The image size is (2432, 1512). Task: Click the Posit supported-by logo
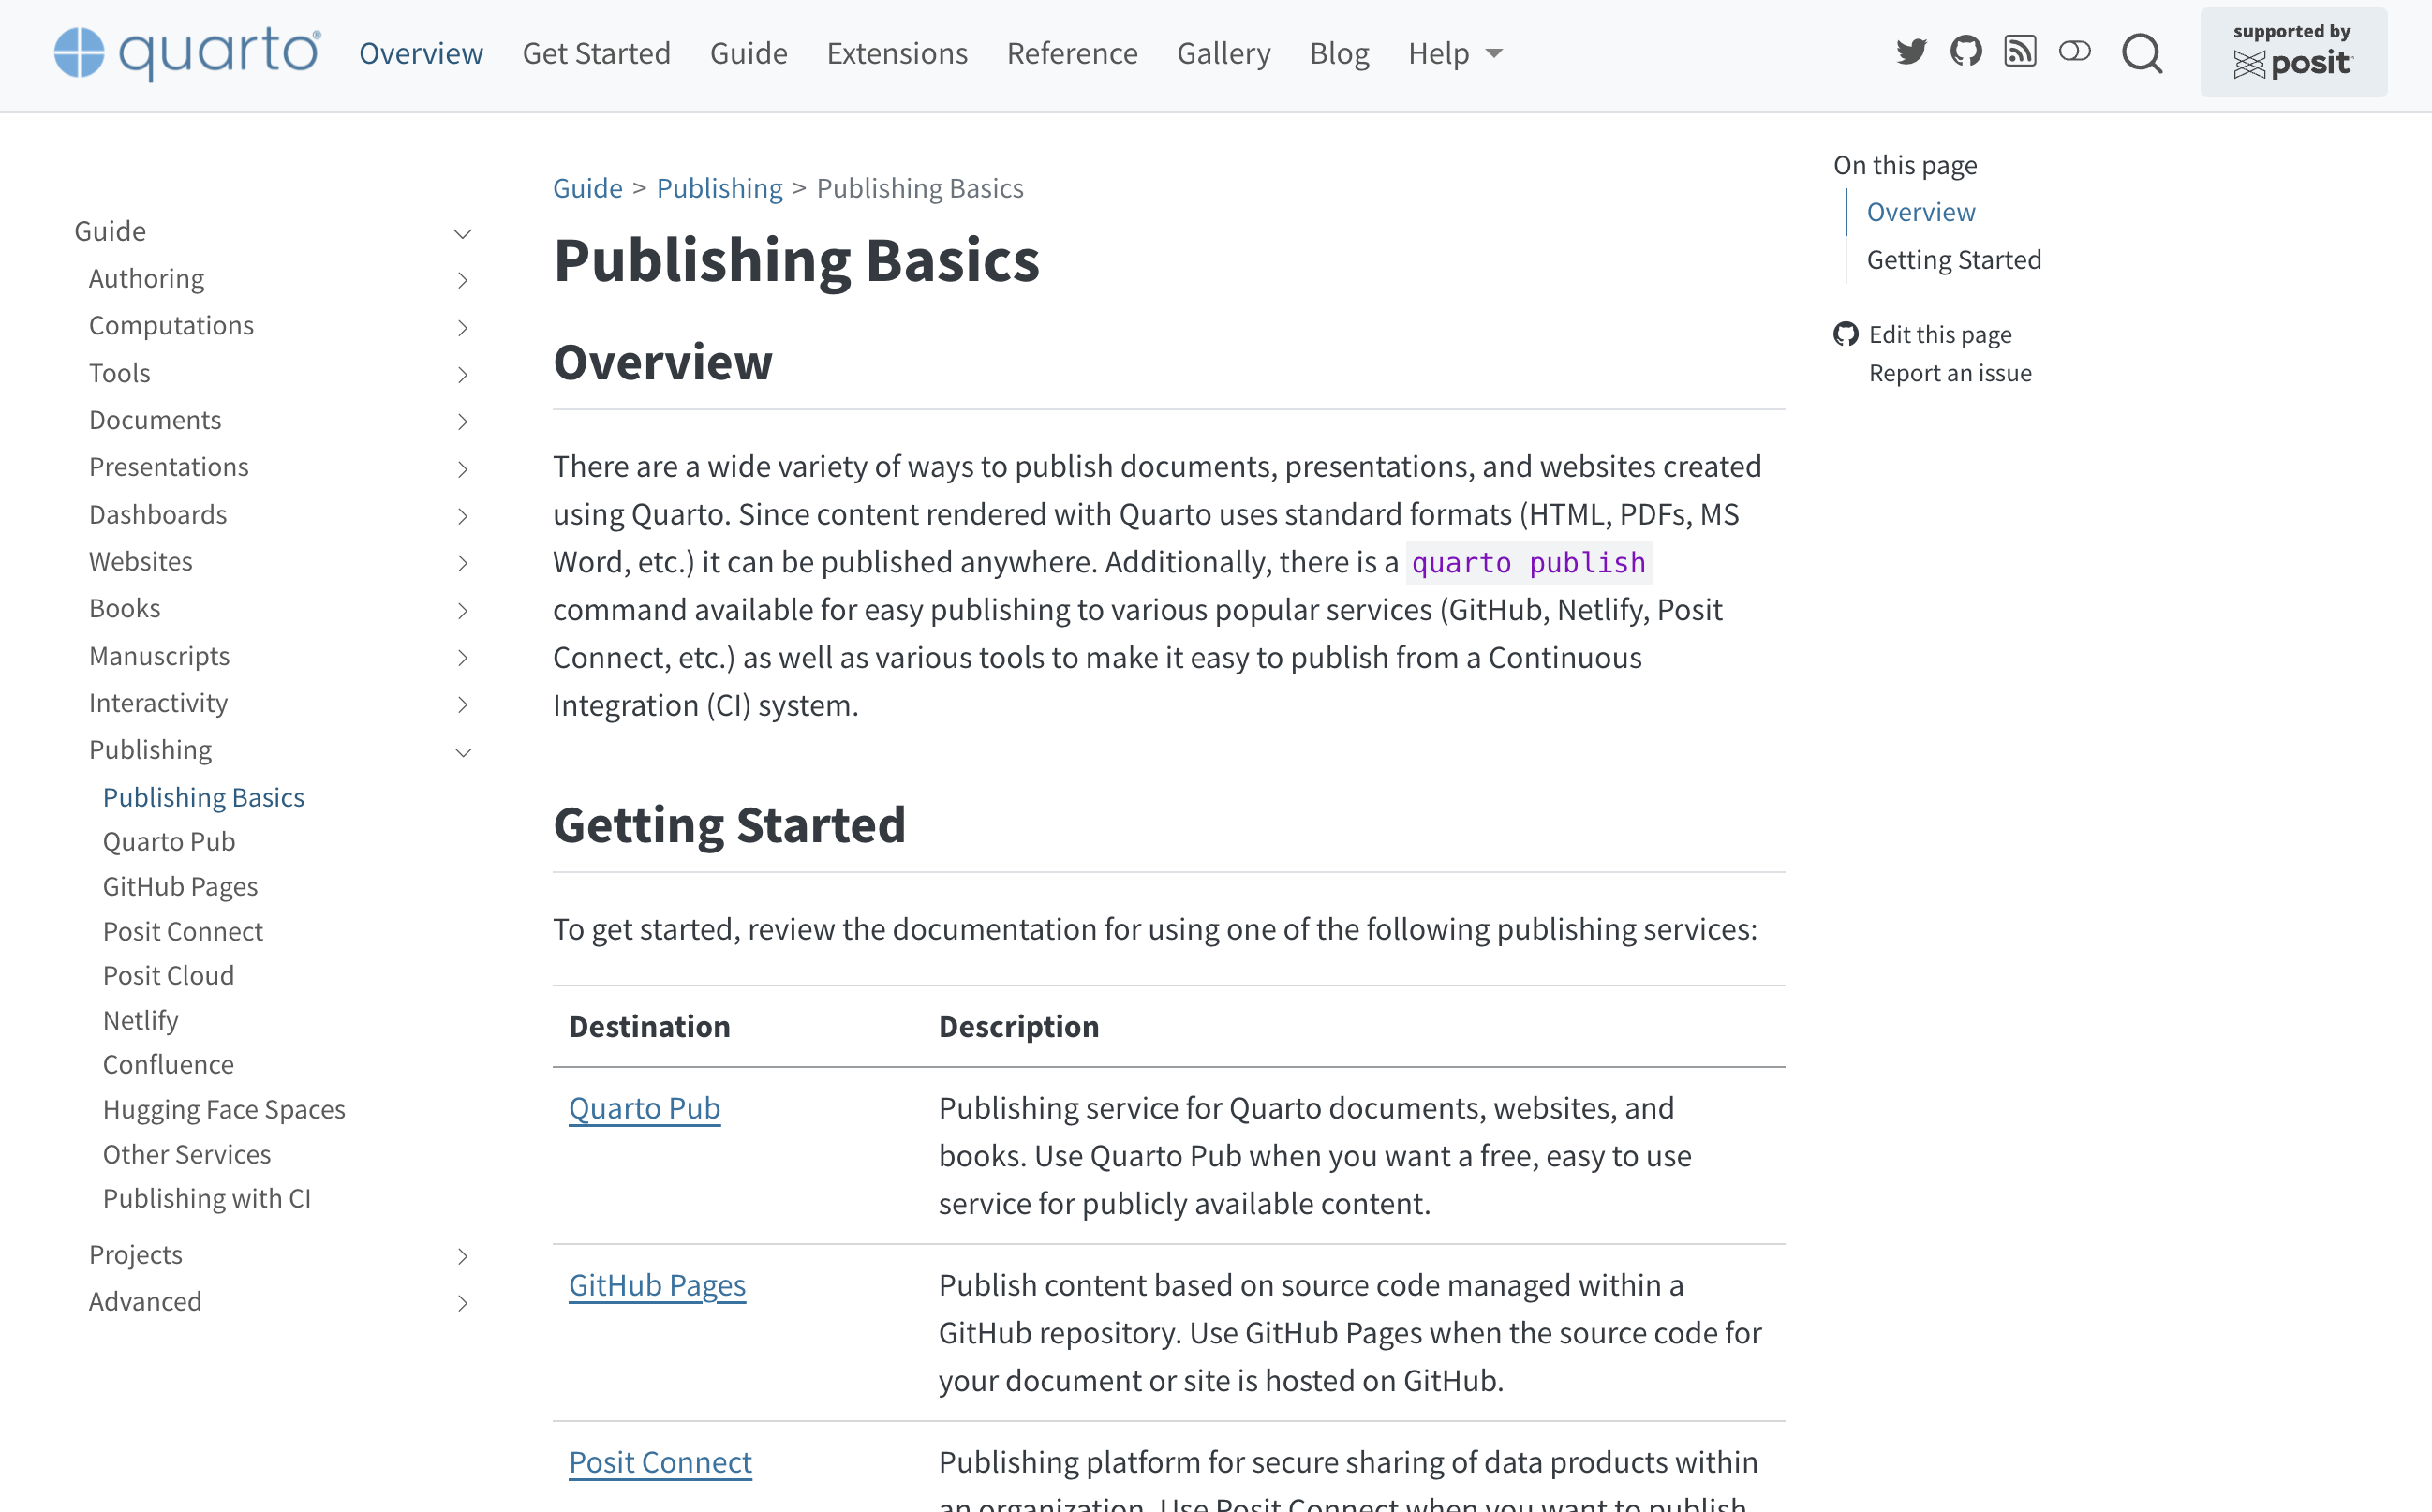coord(2292,53)
